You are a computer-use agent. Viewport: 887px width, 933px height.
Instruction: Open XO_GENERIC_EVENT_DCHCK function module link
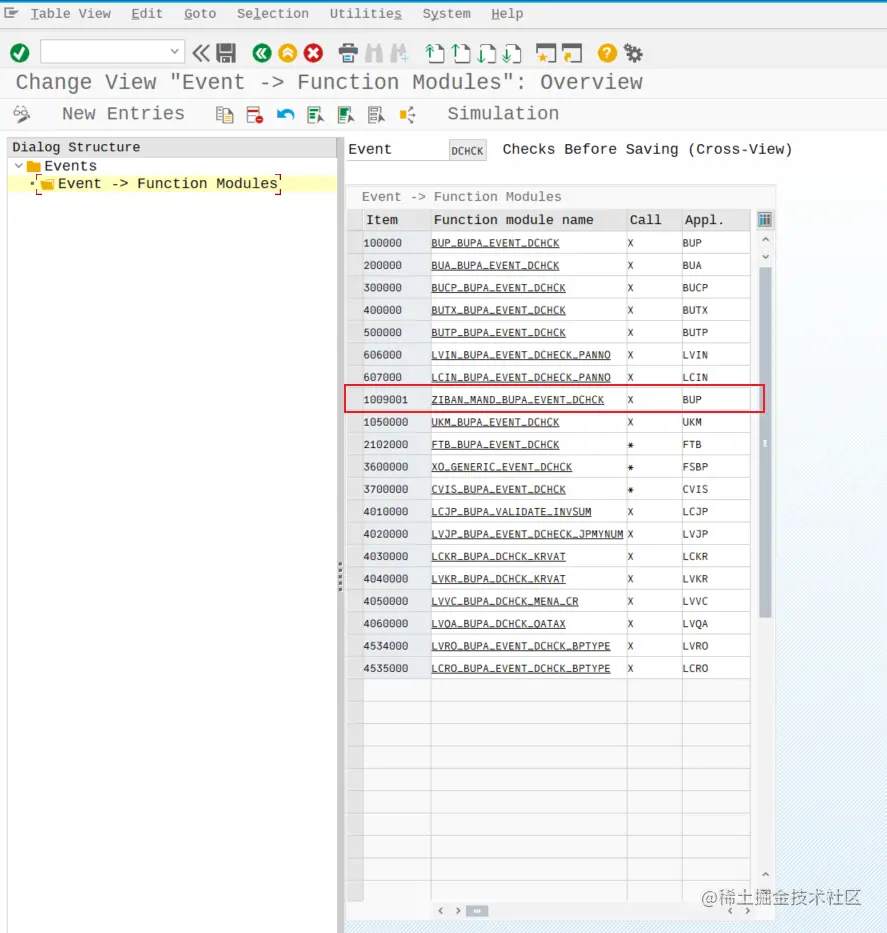pos(502,467)
